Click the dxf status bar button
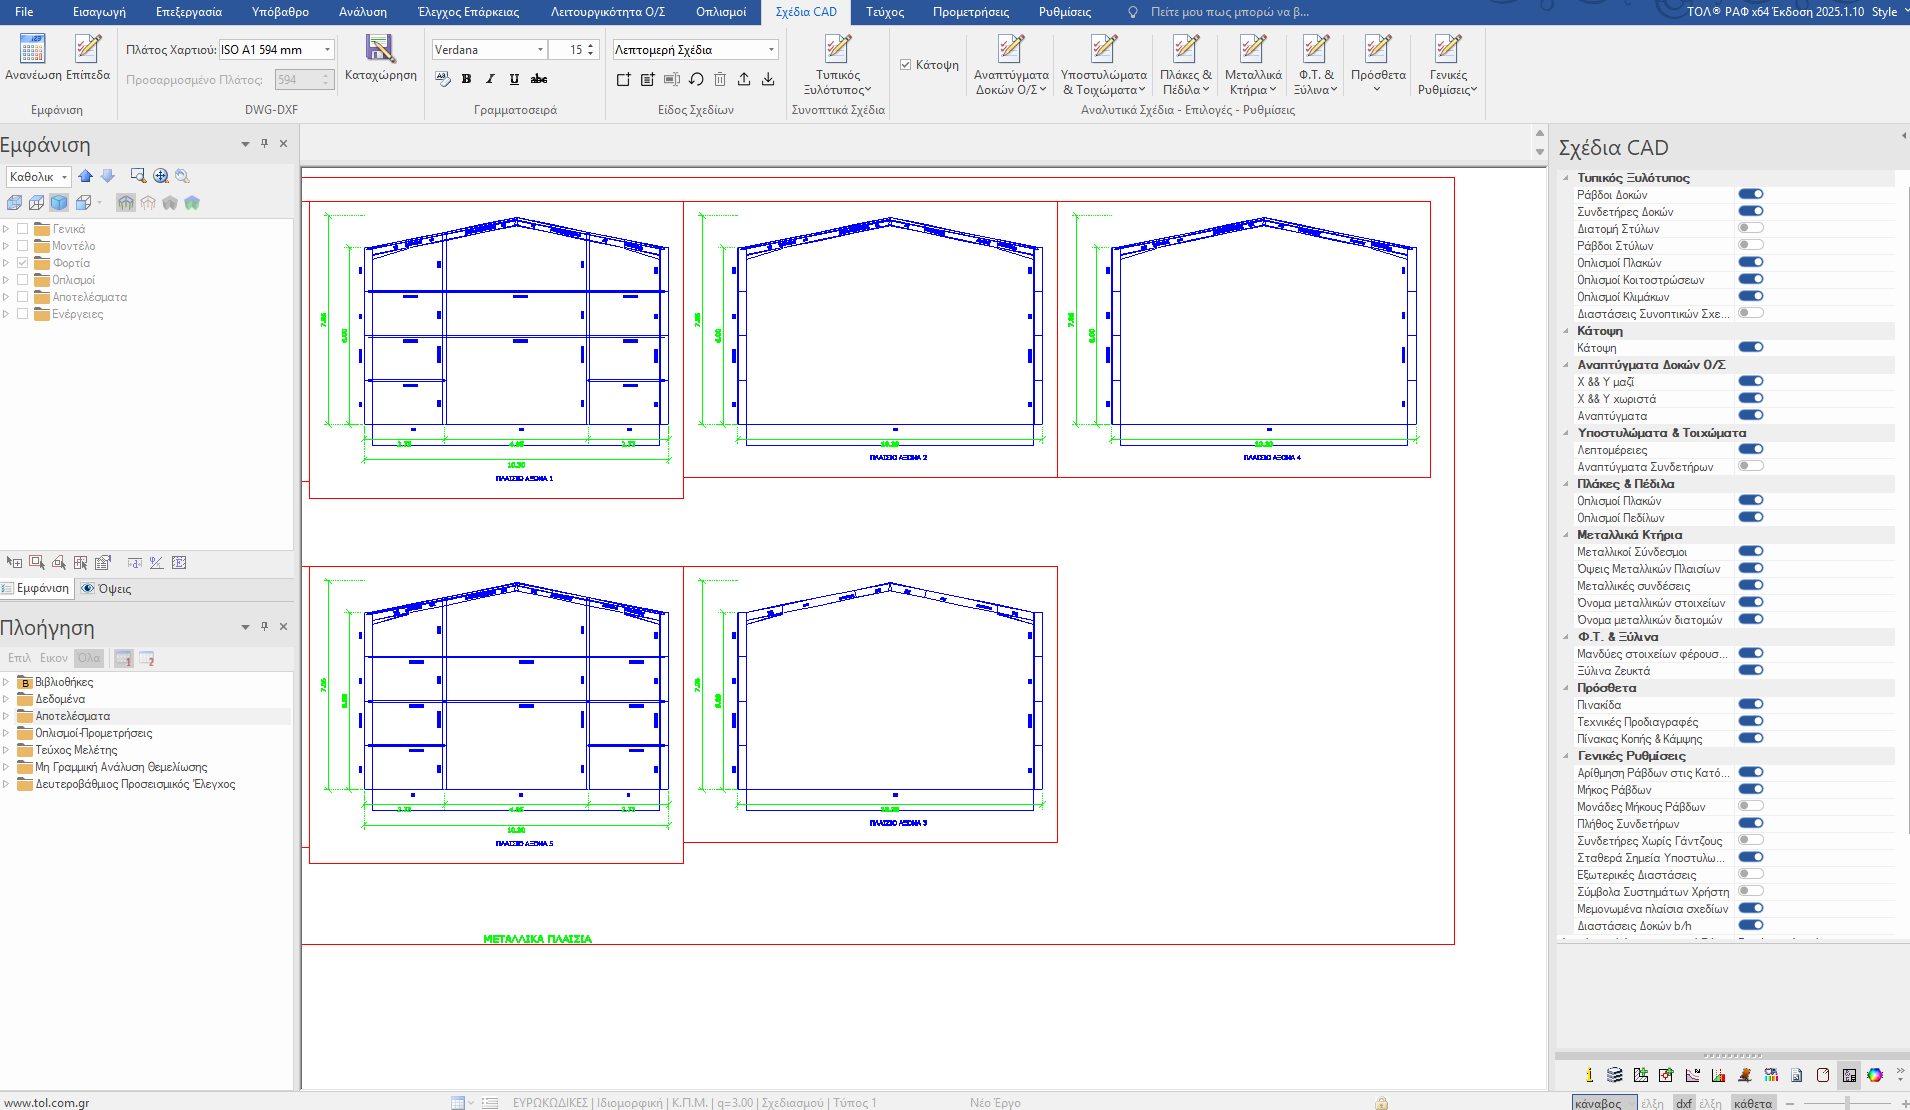Viewport: 1910px width, 1110px height. 1684,1103
